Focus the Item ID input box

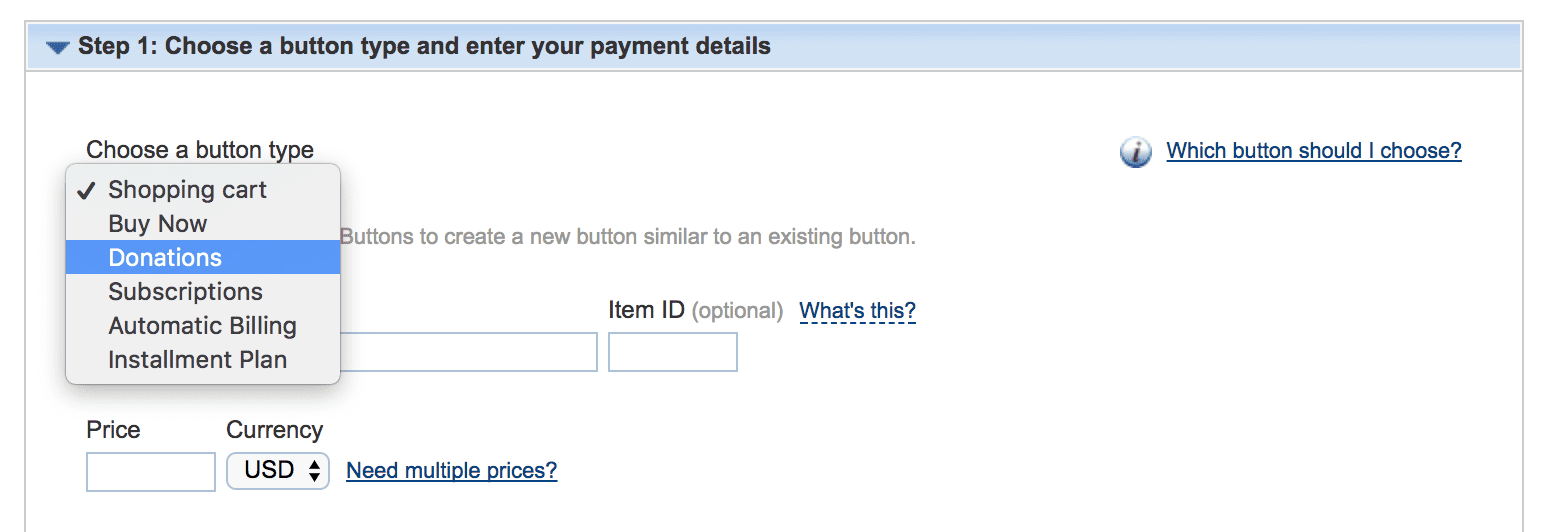coord(672,352)
